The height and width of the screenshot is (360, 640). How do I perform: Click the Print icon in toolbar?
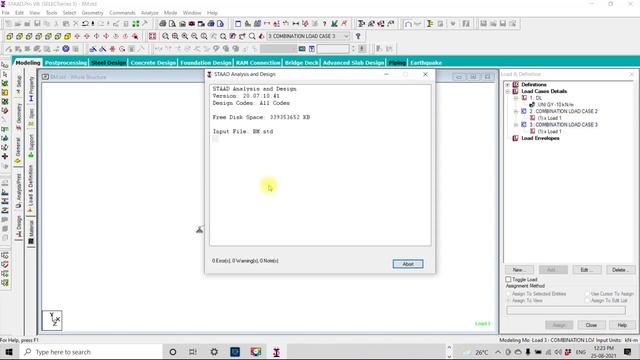tap(162, 24)
